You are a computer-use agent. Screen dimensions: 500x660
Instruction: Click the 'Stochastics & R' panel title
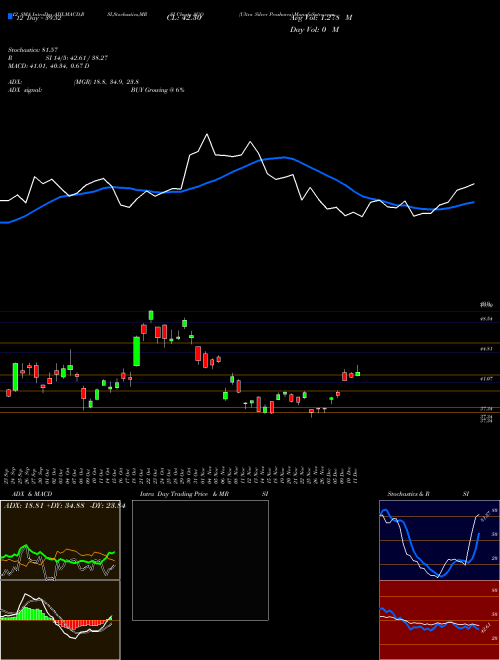(409, 494)
